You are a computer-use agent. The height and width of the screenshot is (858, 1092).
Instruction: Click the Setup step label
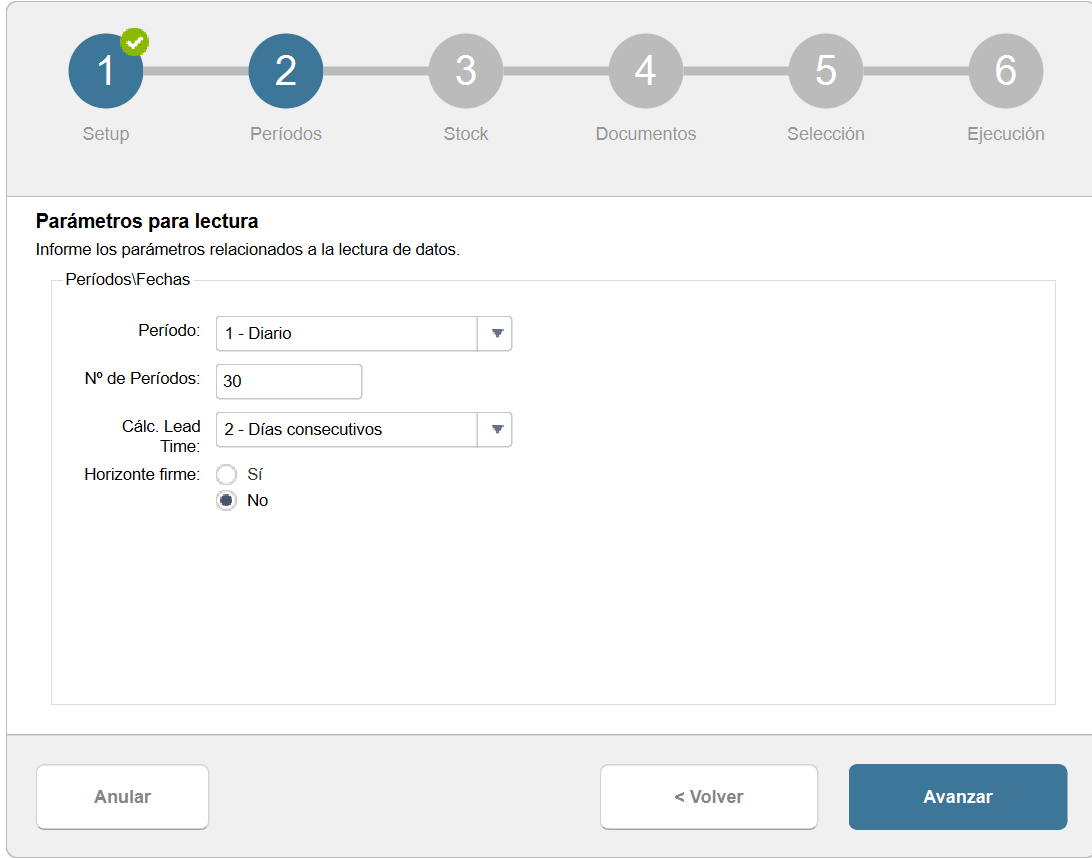(x=106, y=134)
